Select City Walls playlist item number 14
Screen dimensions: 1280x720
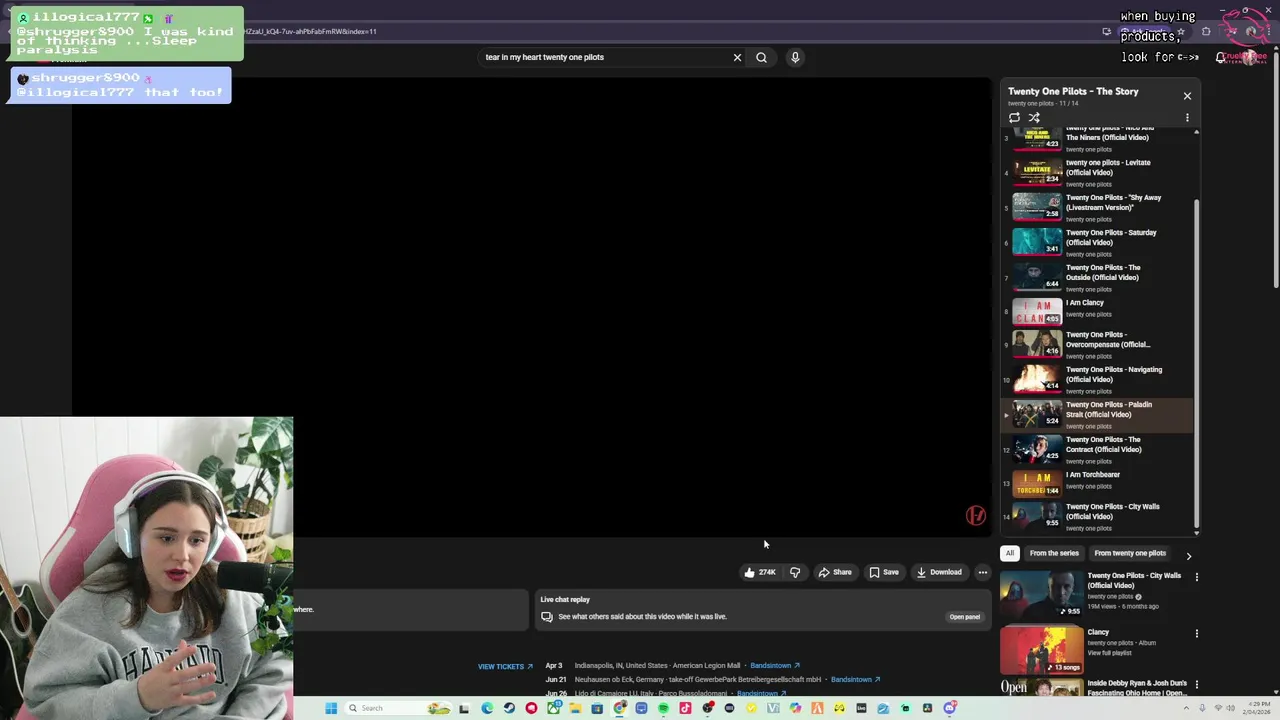[x=1098, y=516]
